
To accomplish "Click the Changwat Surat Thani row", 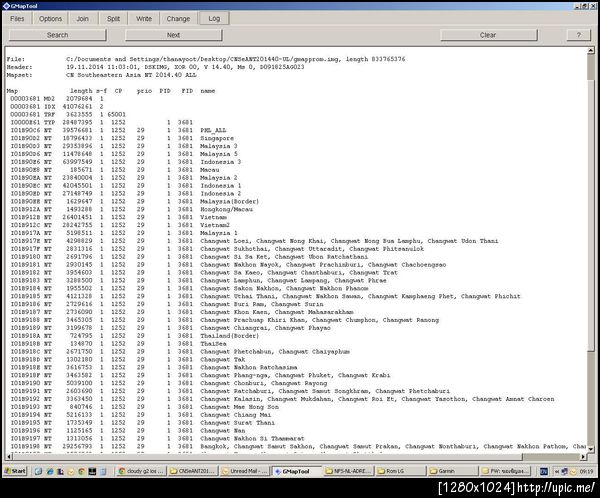I will (x=142, y=423).
